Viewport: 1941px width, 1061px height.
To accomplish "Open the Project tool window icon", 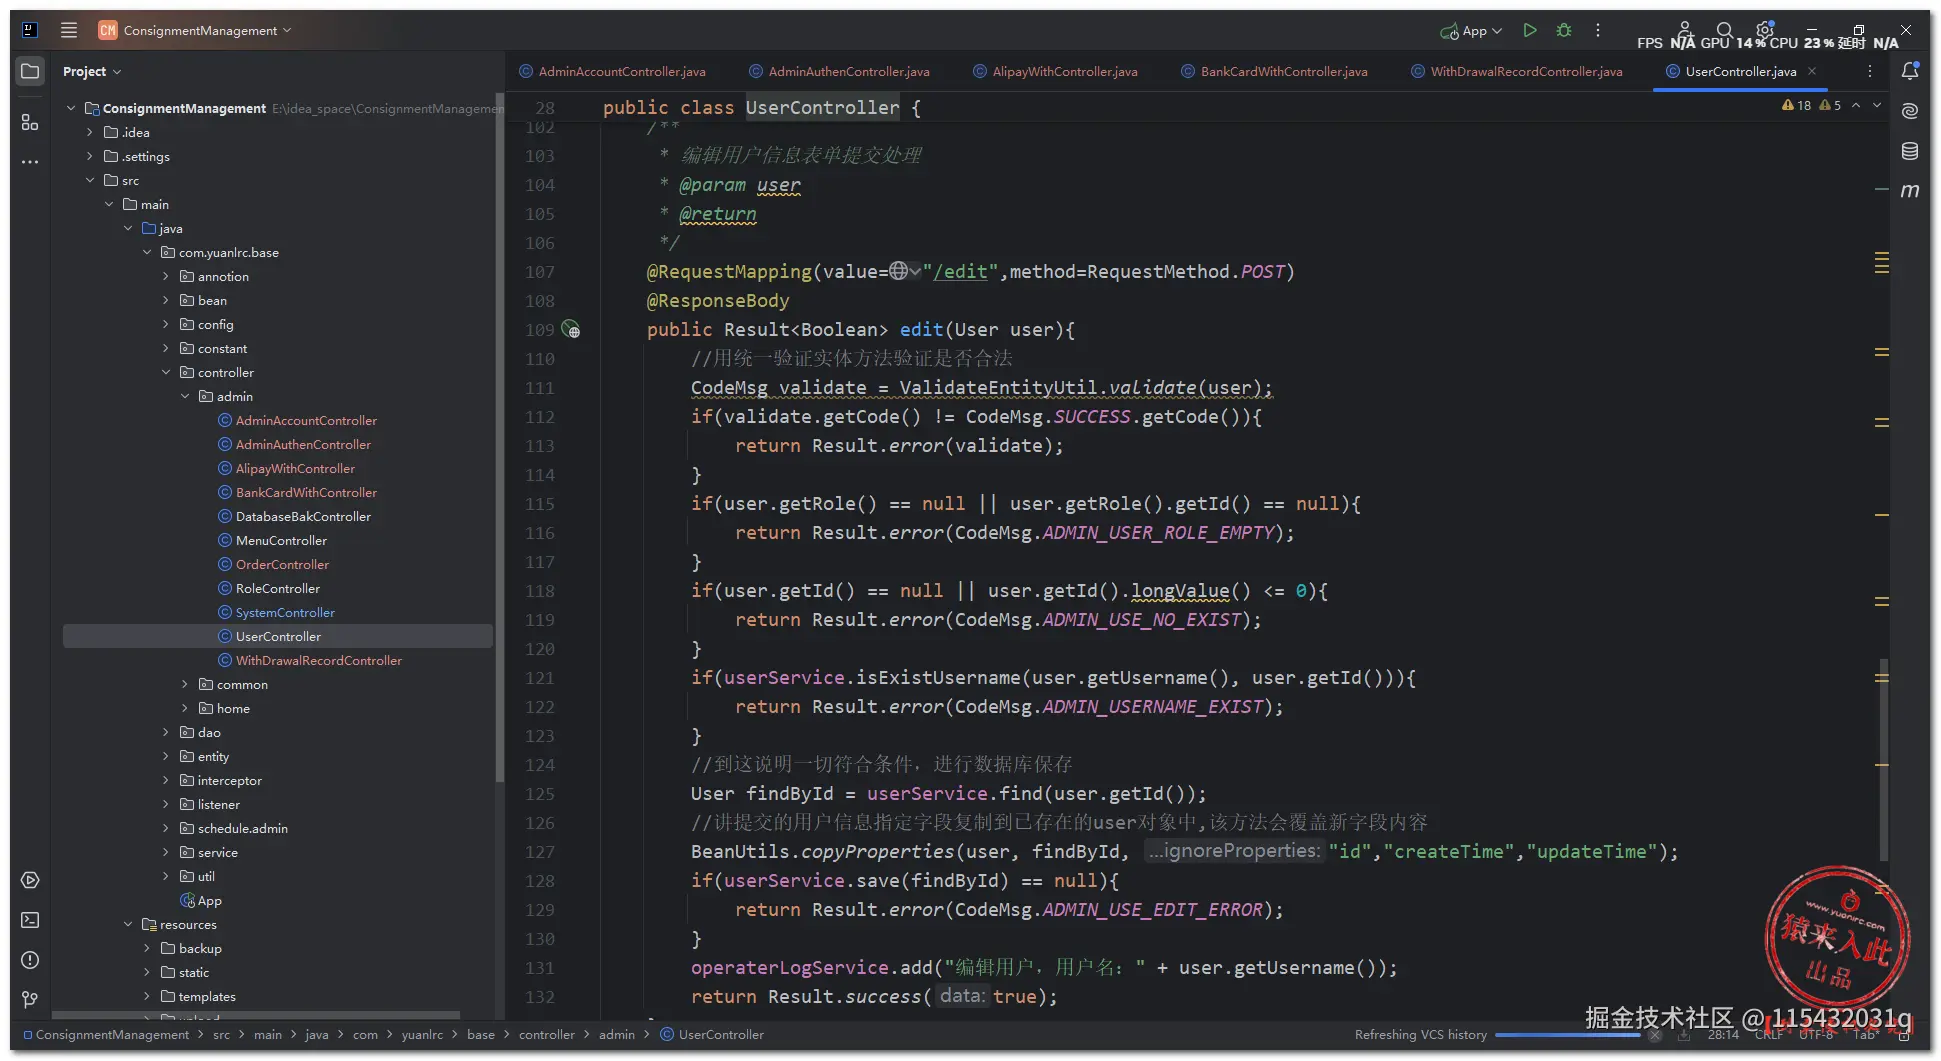I will pos(30,71).
